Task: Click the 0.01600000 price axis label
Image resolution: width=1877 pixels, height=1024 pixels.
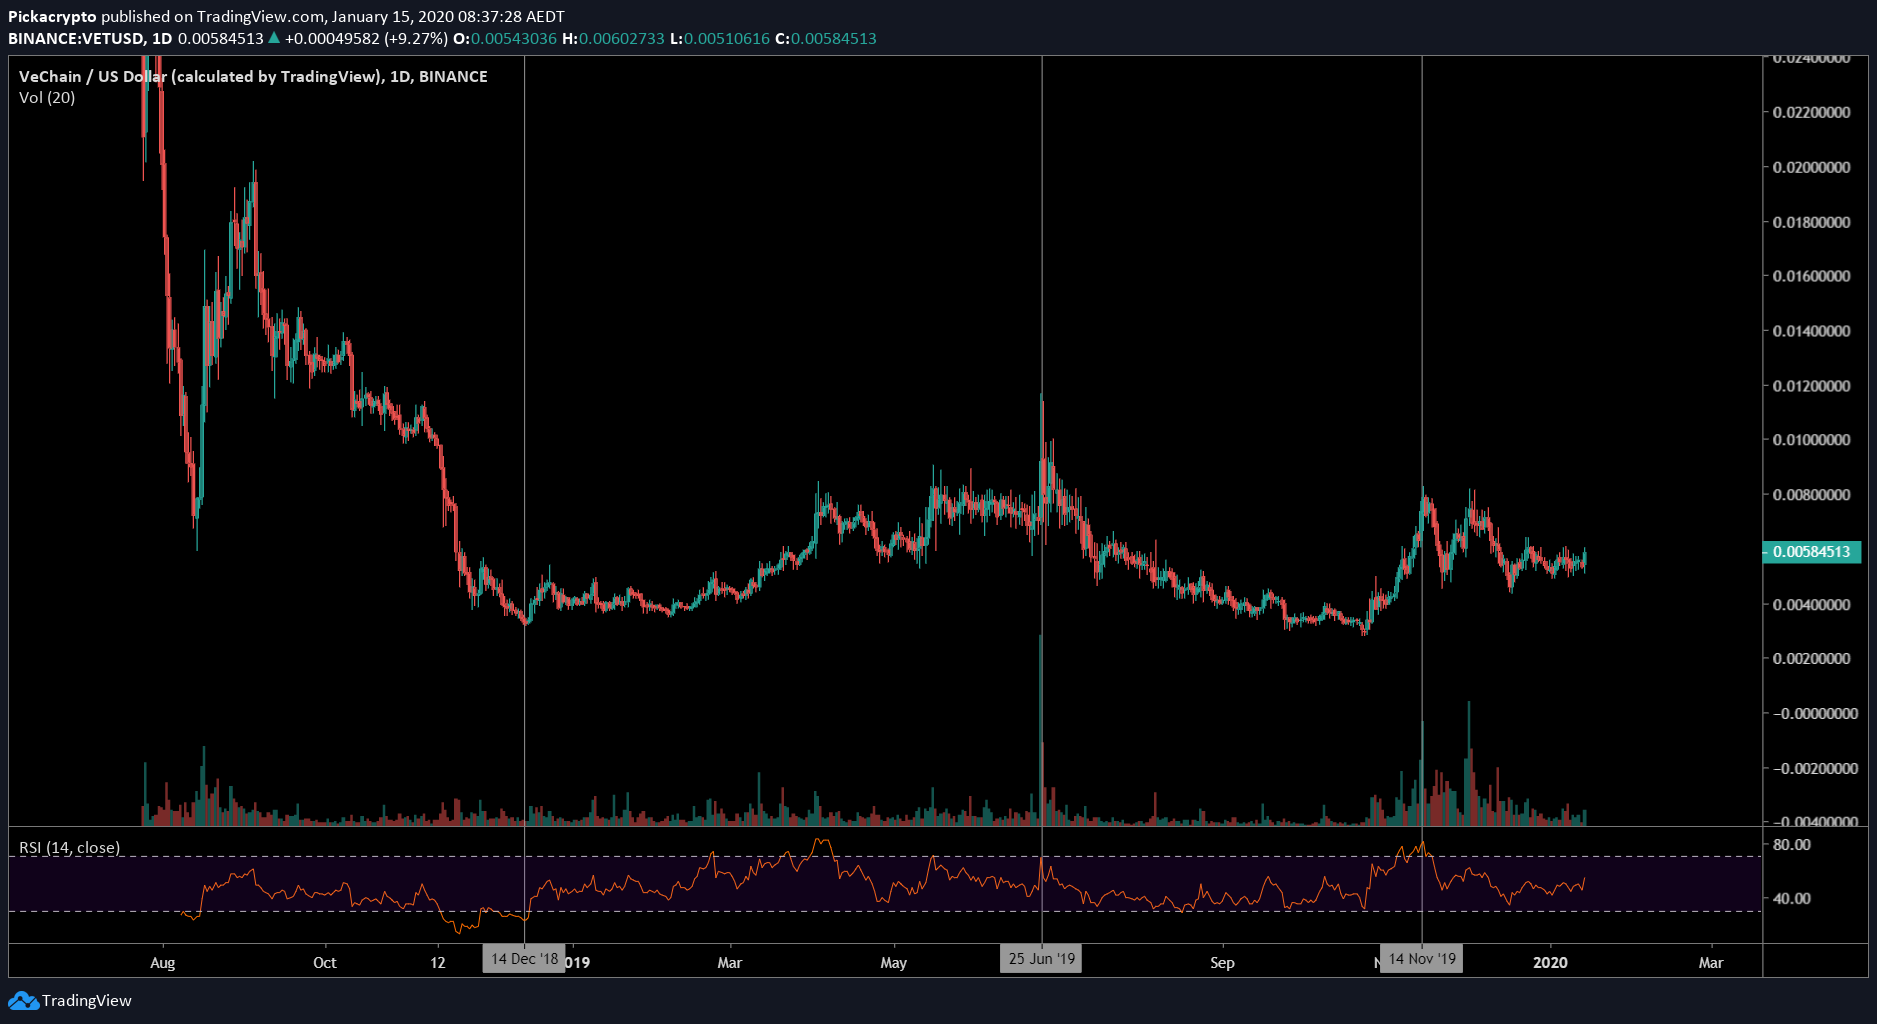Action: click(x=1811, y=276)
